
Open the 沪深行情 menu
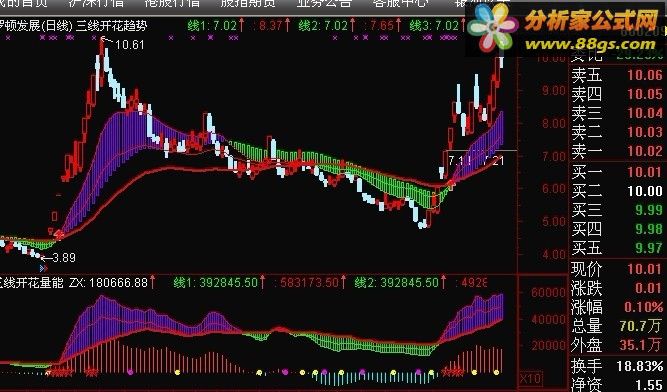[x=96, y=3]
